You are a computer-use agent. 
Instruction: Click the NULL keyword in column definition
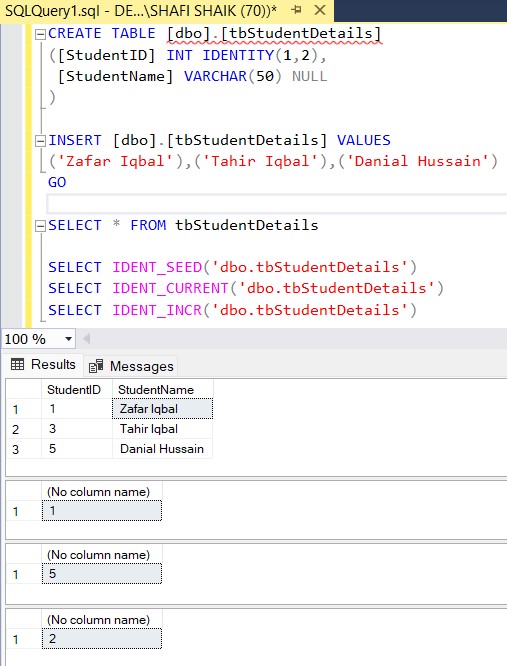tap(310, 76)
